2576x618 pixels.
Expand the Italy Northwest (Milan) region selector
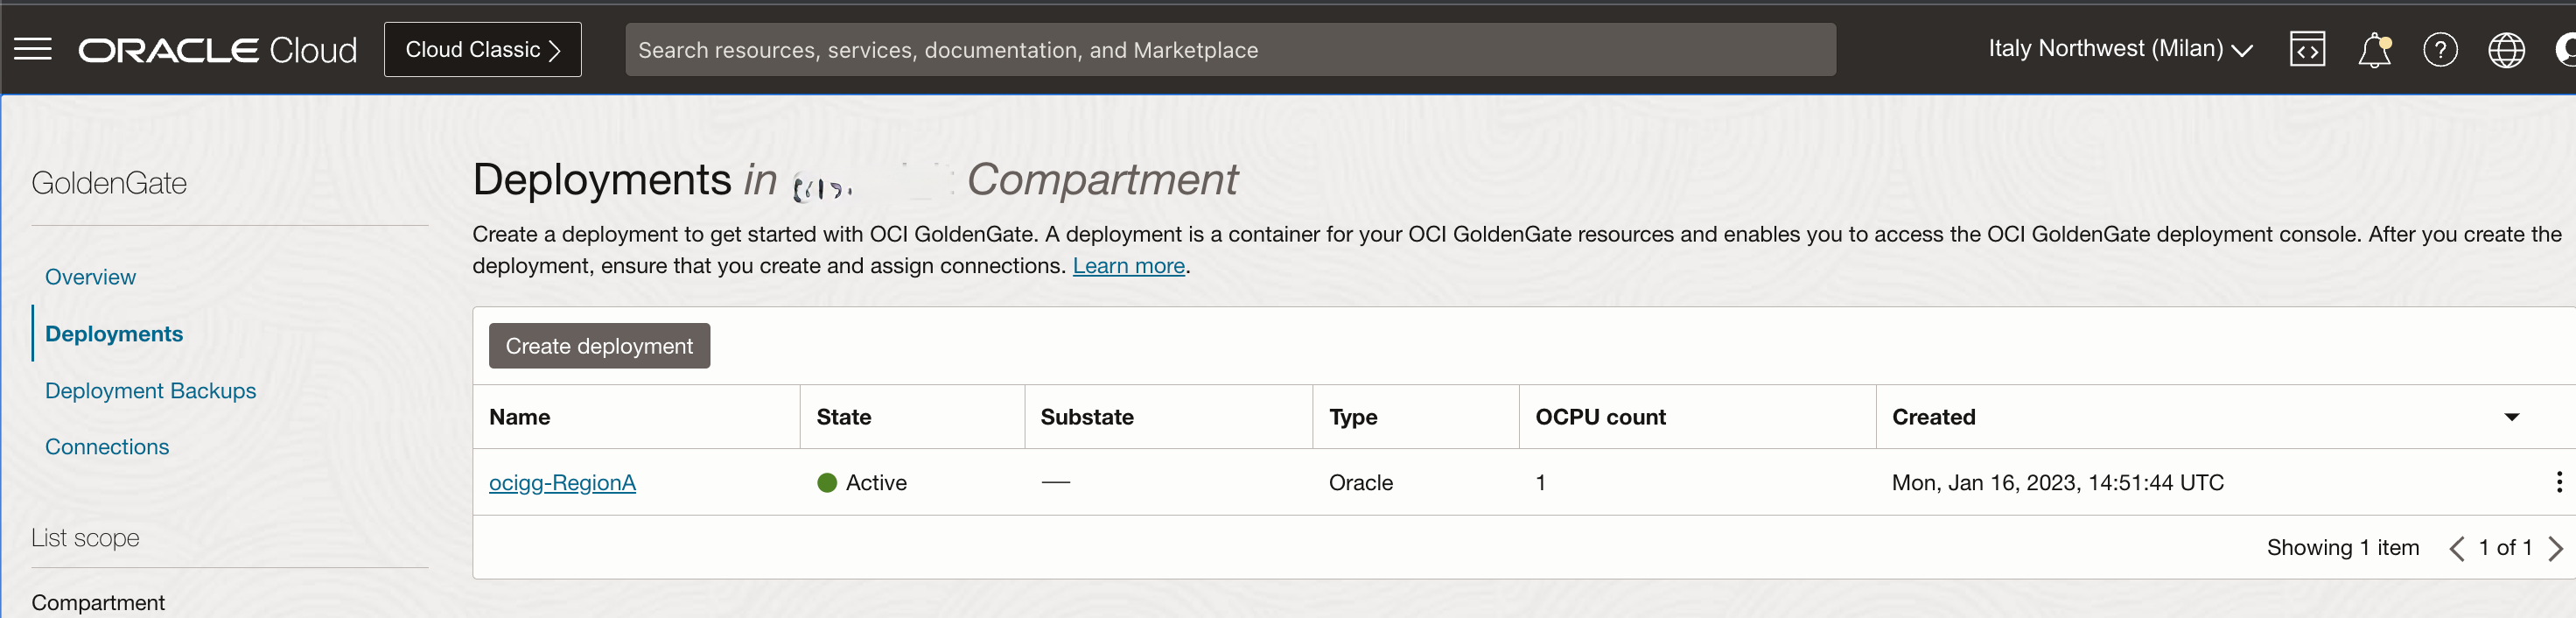coord(2120,49)
